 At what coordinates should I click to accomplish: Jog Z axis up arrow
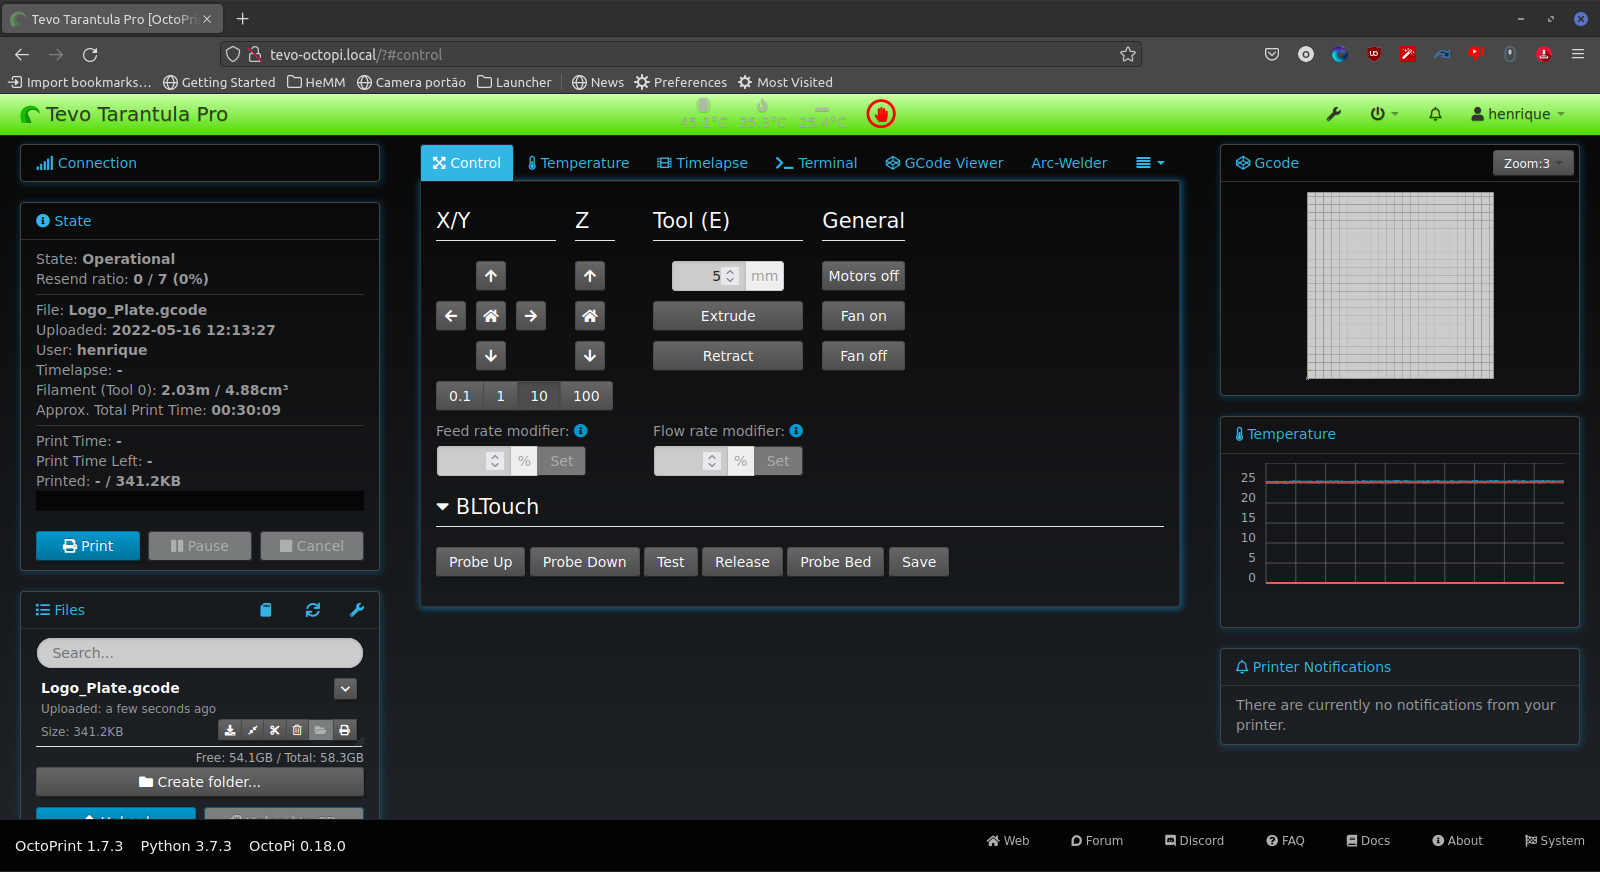(x=590, y=276)
